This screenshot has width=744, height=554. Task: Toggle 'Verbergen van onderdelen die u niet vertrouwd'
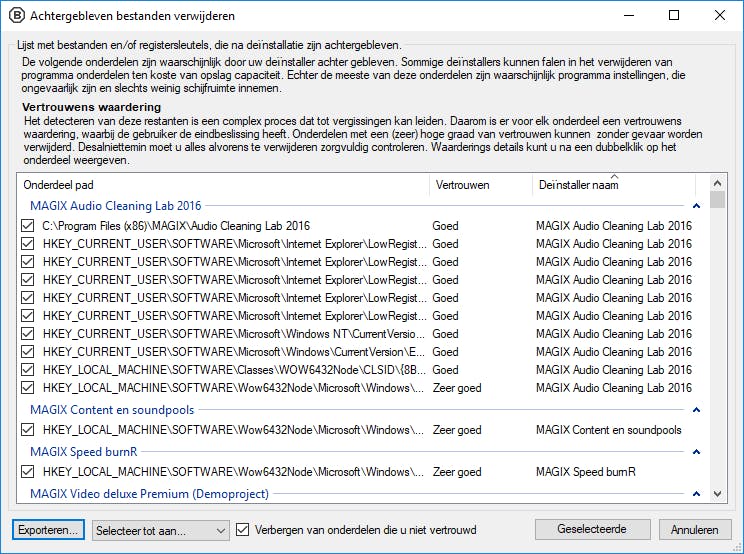[x=243, y=530]
